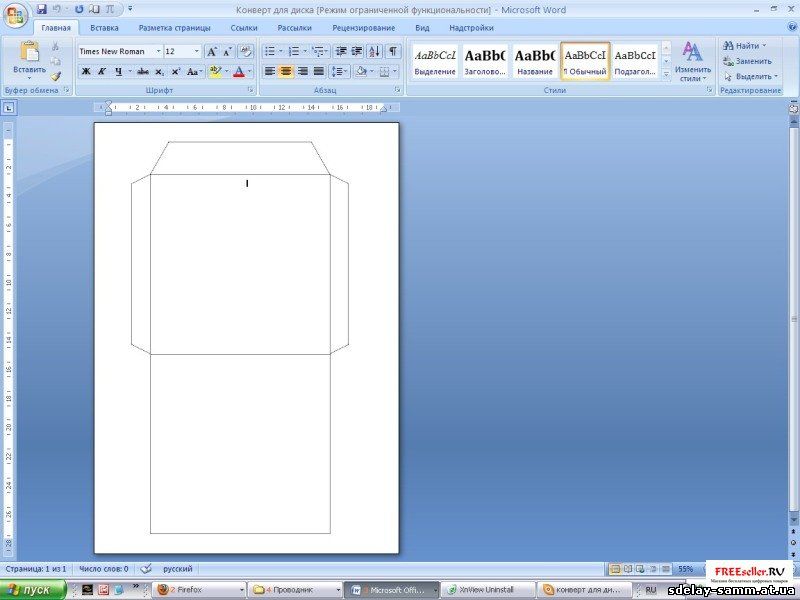Shrink font size with the smaller A icon
The height and width of the screenshot is (600, 800).
(x=228, y=52)
